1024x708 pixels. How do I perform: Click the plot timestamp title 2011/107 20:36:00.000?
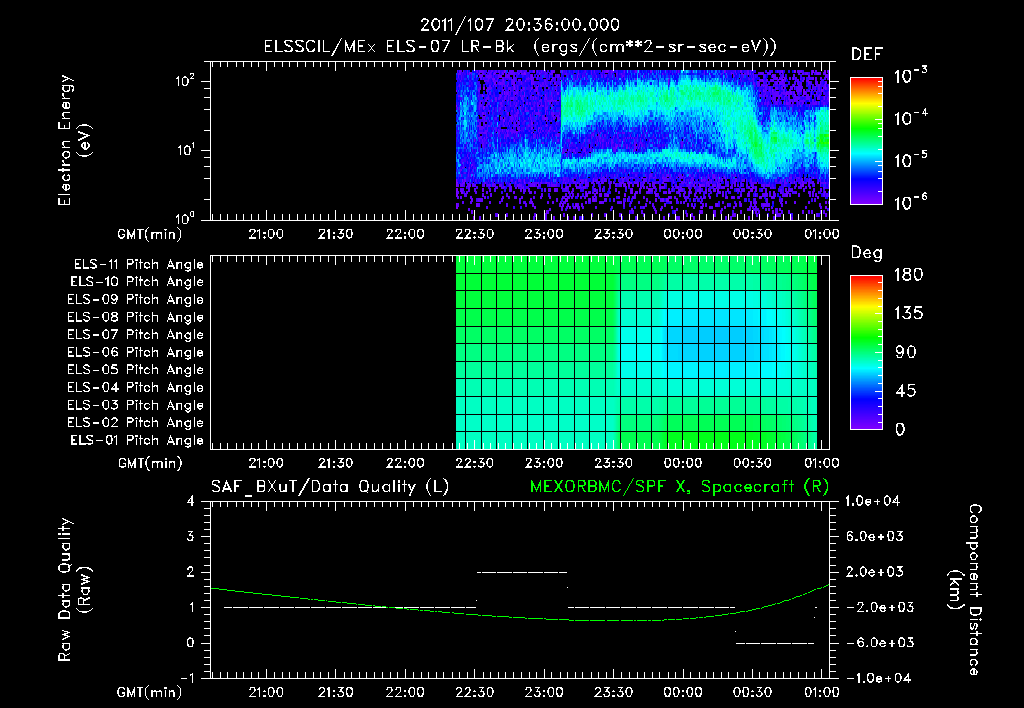520,25
